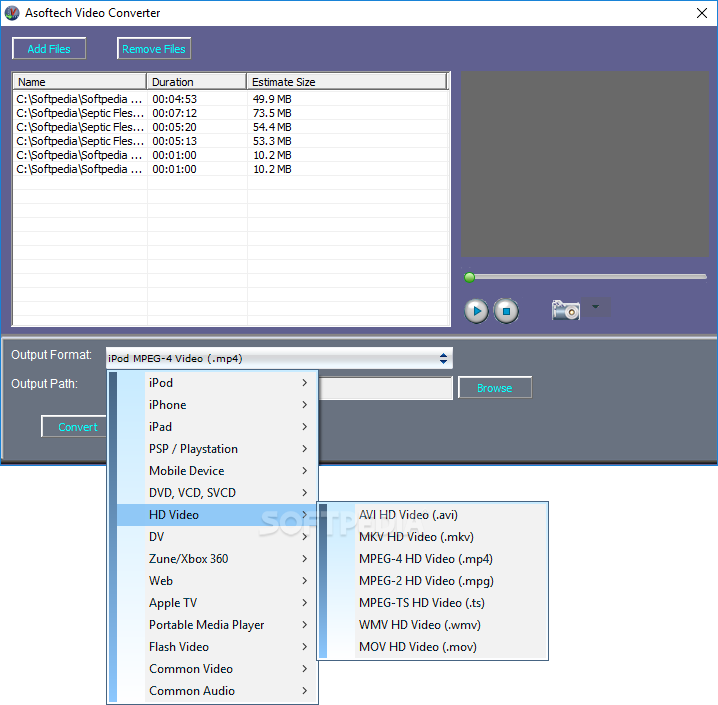Choose MPEG-4 HD Video (.mp4)
The height and width of the screenshot is (705, 718).
click(x=437, y=559)
